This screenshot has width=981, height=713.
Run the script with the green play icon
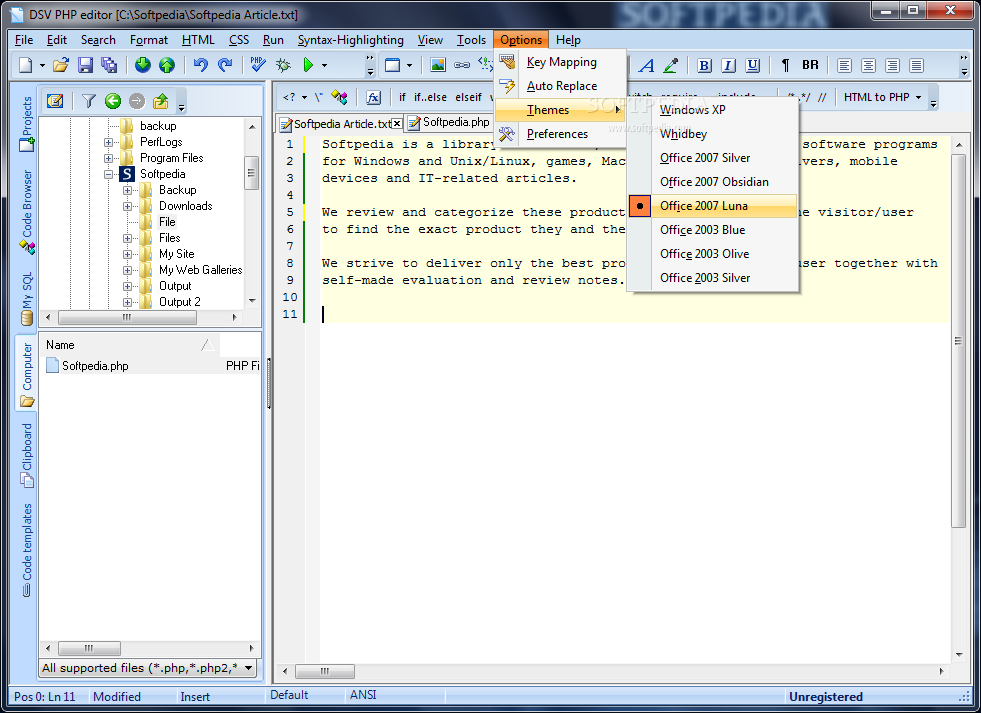click(308, 65)
